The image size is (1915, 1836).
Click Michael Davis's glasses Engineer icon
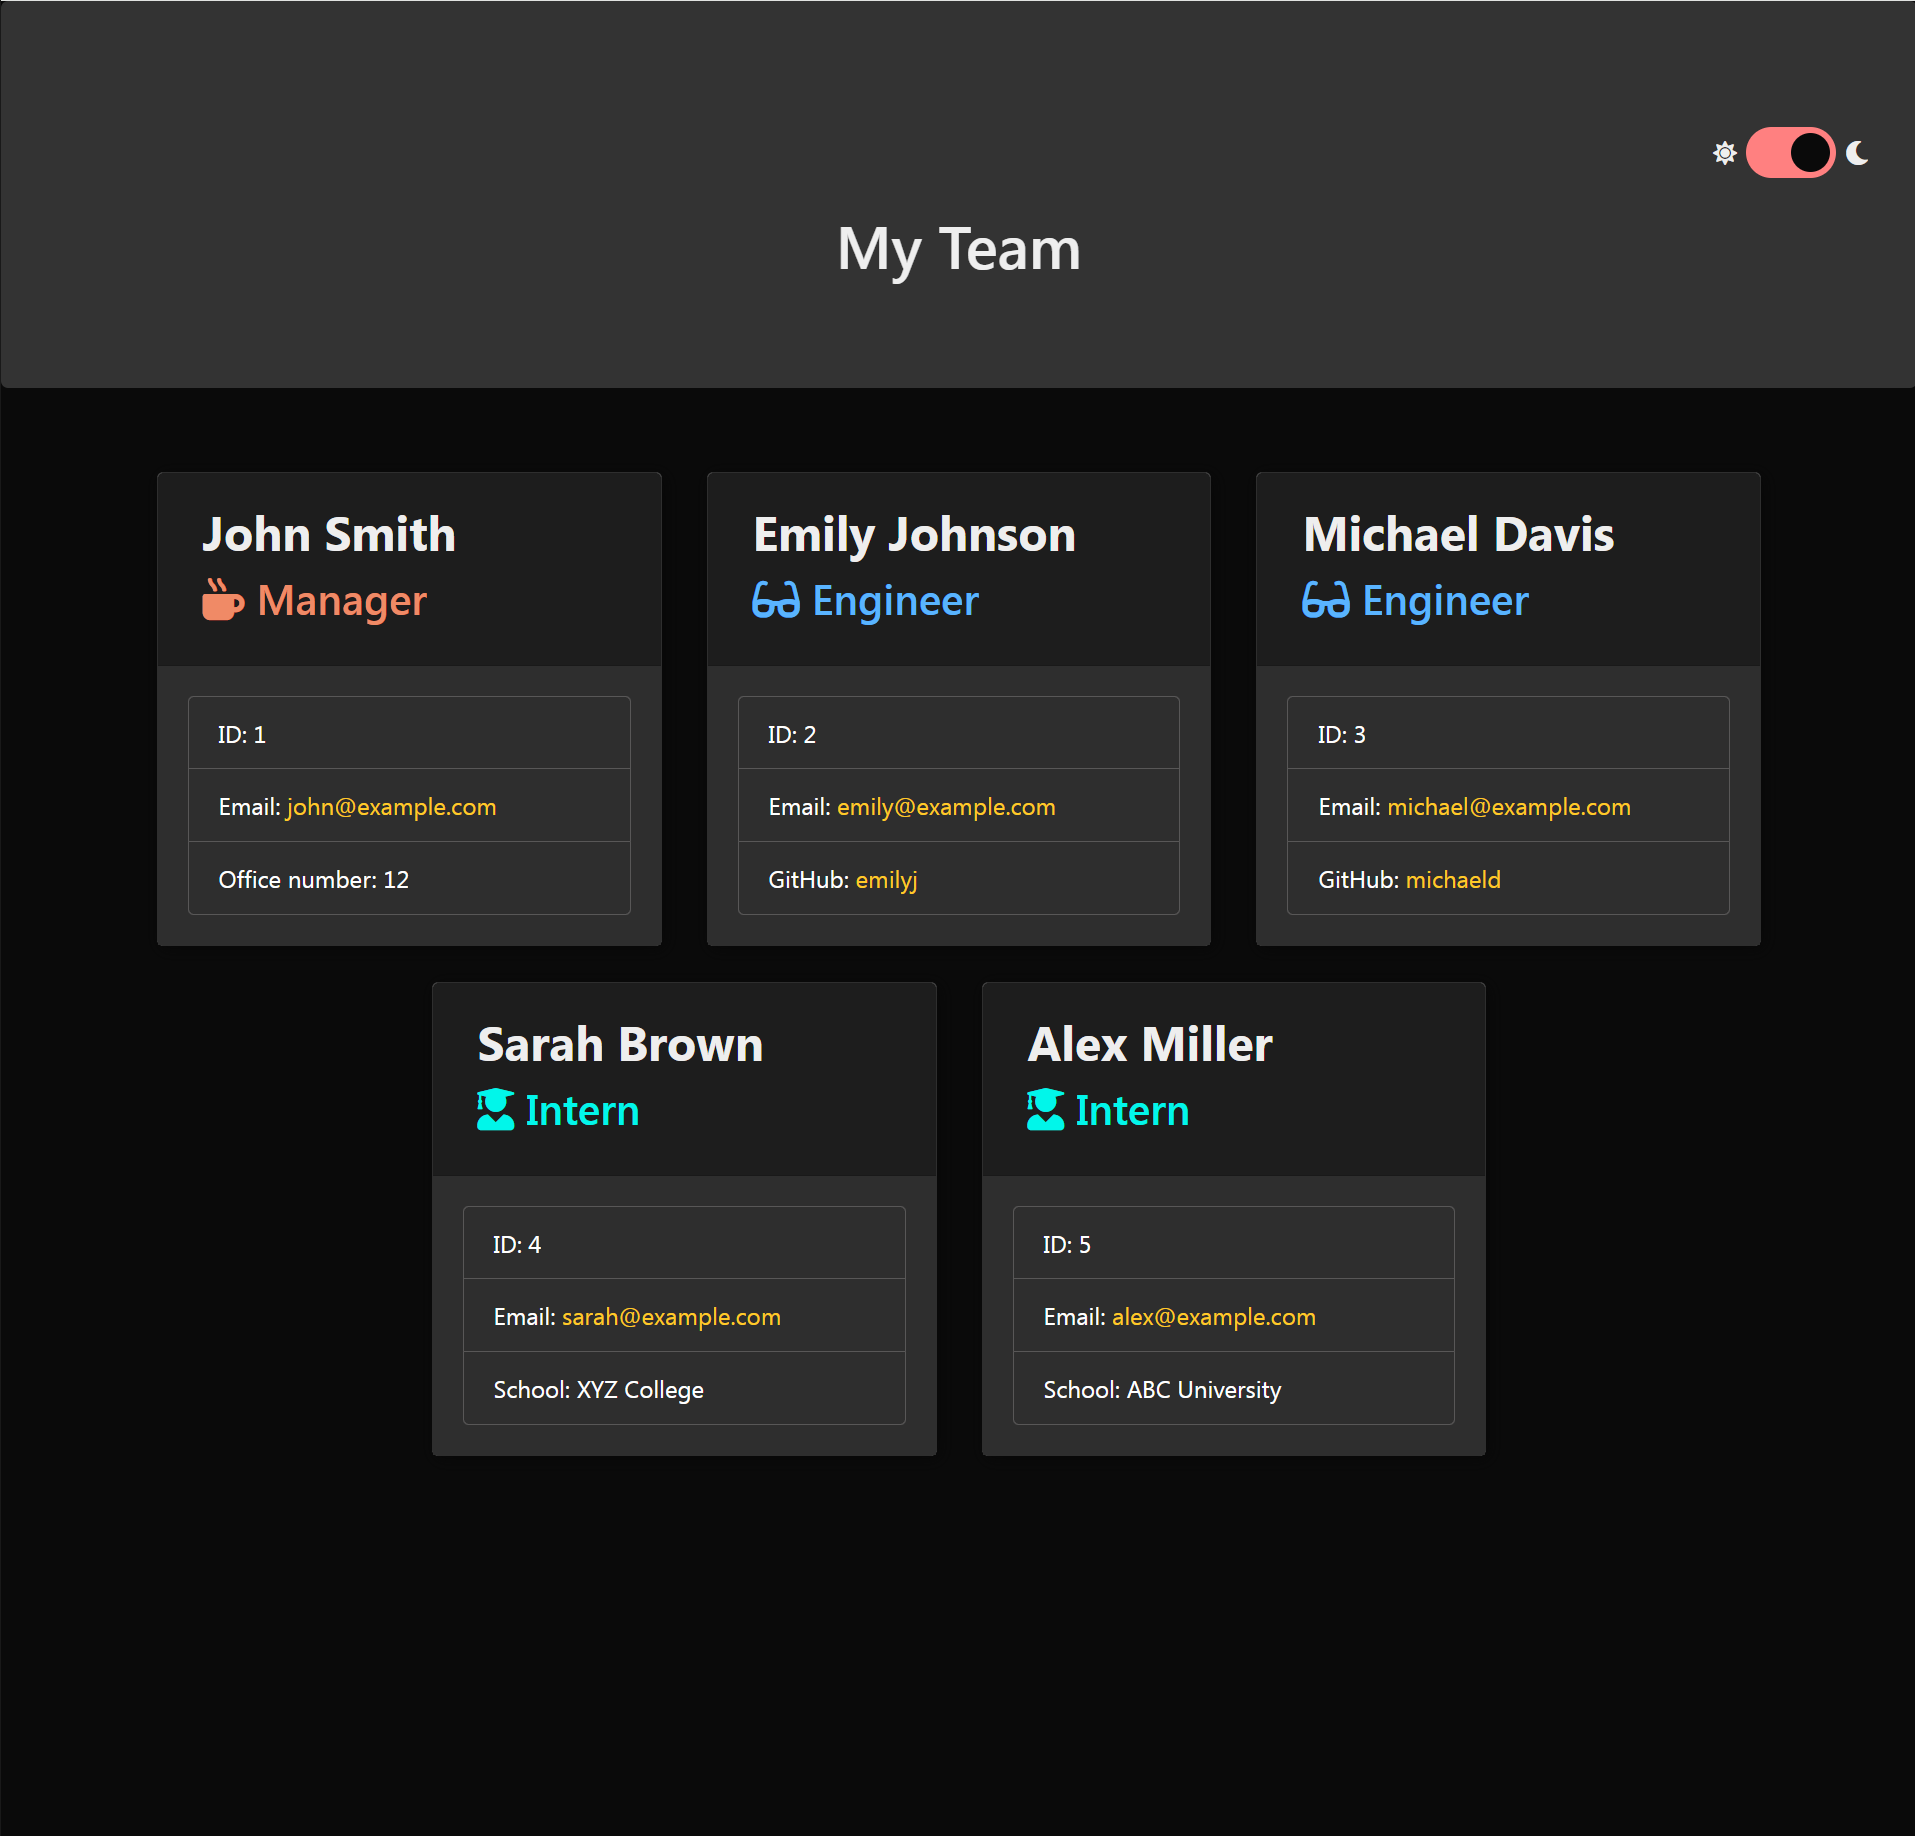1326,600
